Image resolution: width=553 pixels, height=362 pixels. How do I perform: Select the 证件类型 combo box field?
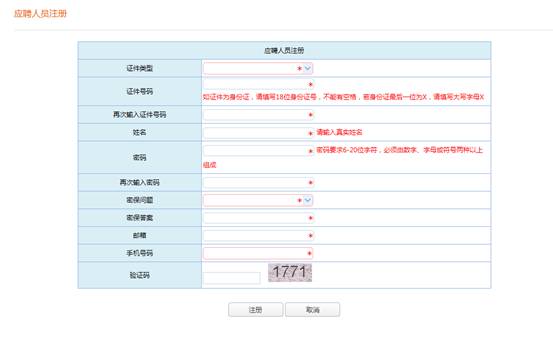pos(258,68)
